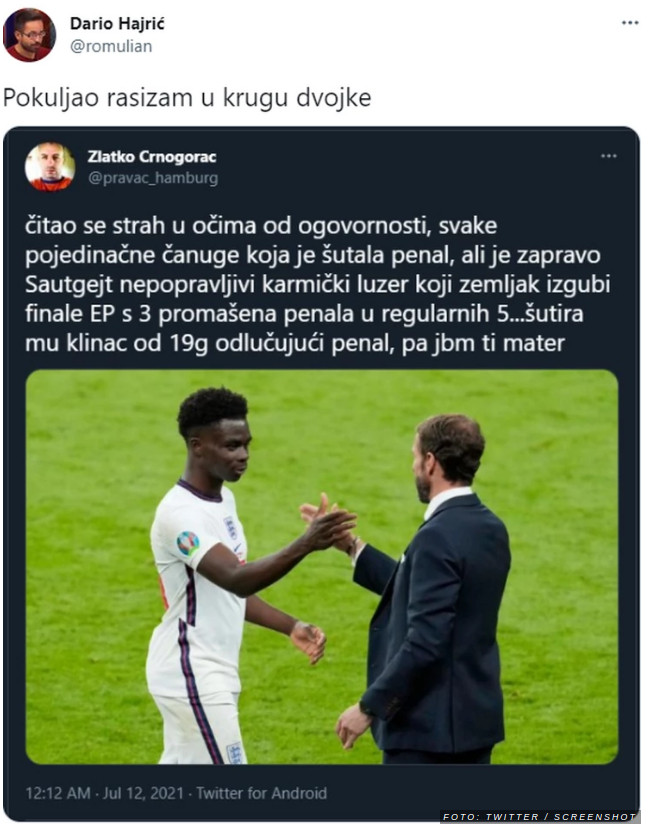Open Dario Hajrić's profile avatar
This screenshot has height=825, width=650.
click(x=28, y=35)
